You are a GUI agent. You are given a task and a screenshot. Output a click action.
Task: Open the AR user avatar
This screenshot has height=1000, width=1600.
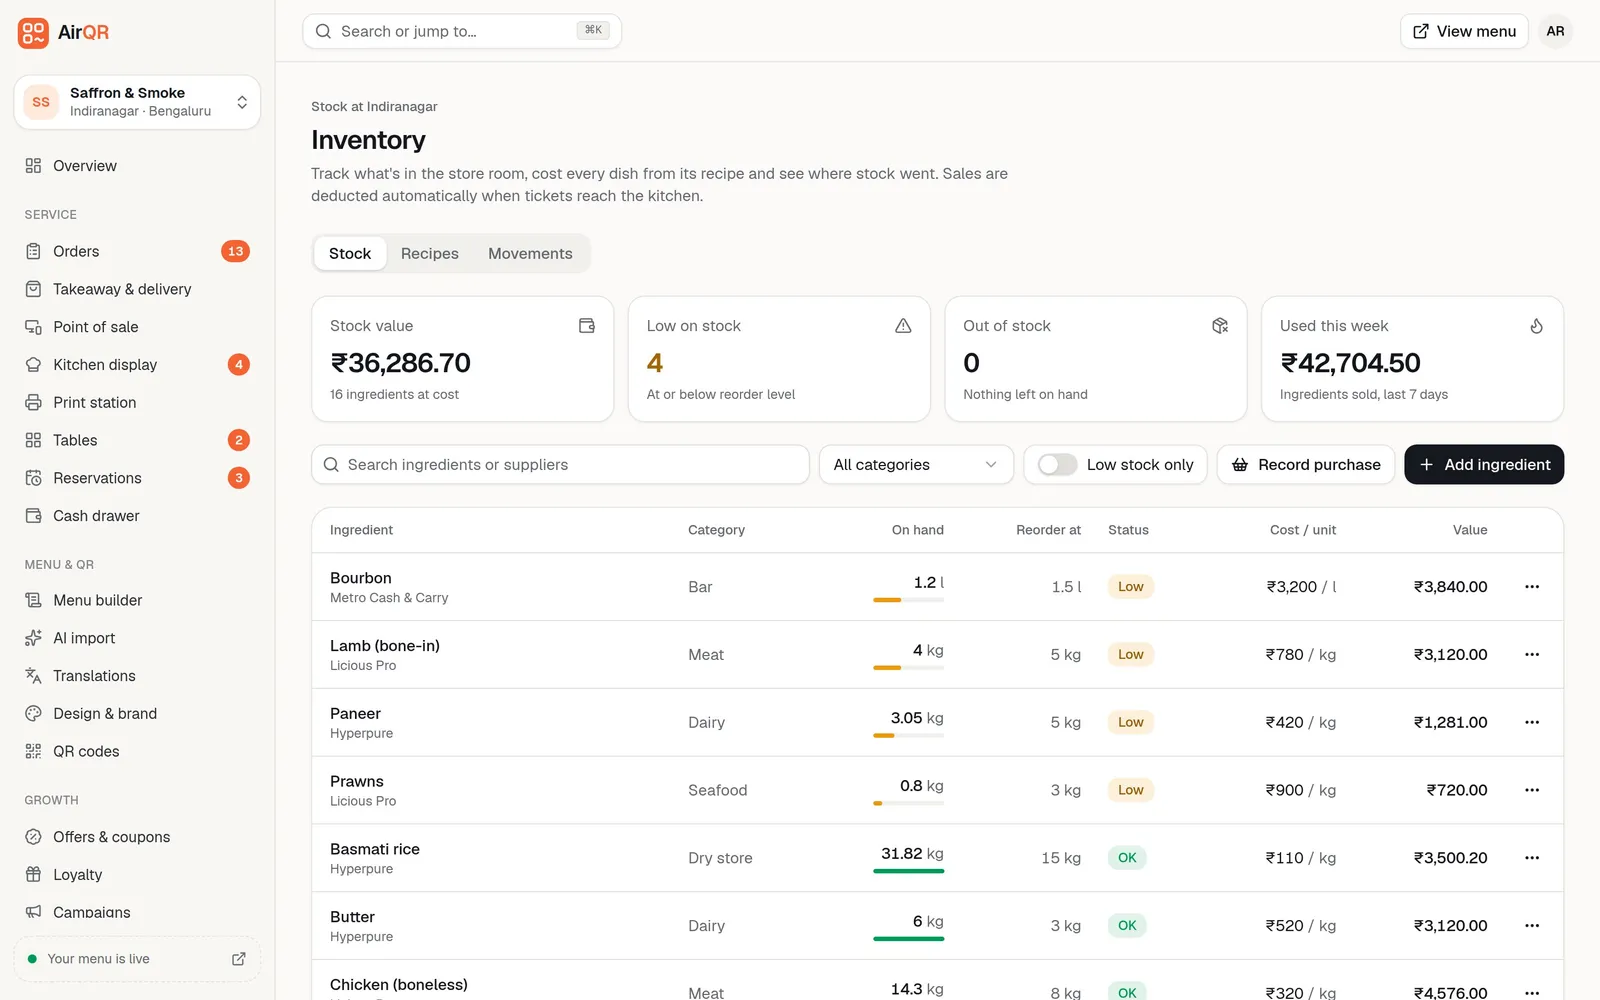(x=1555, y=31)
